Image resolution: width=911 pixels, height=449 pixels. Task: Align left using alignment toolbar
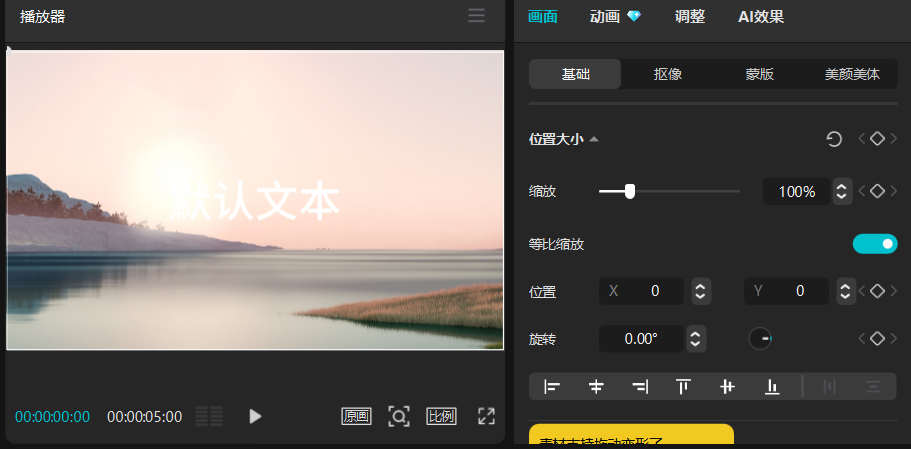click(552, 386)
